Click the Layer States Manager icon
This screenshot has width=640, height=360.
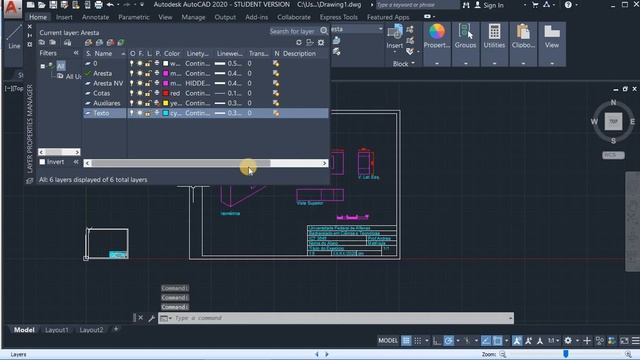tap(67, 42)
